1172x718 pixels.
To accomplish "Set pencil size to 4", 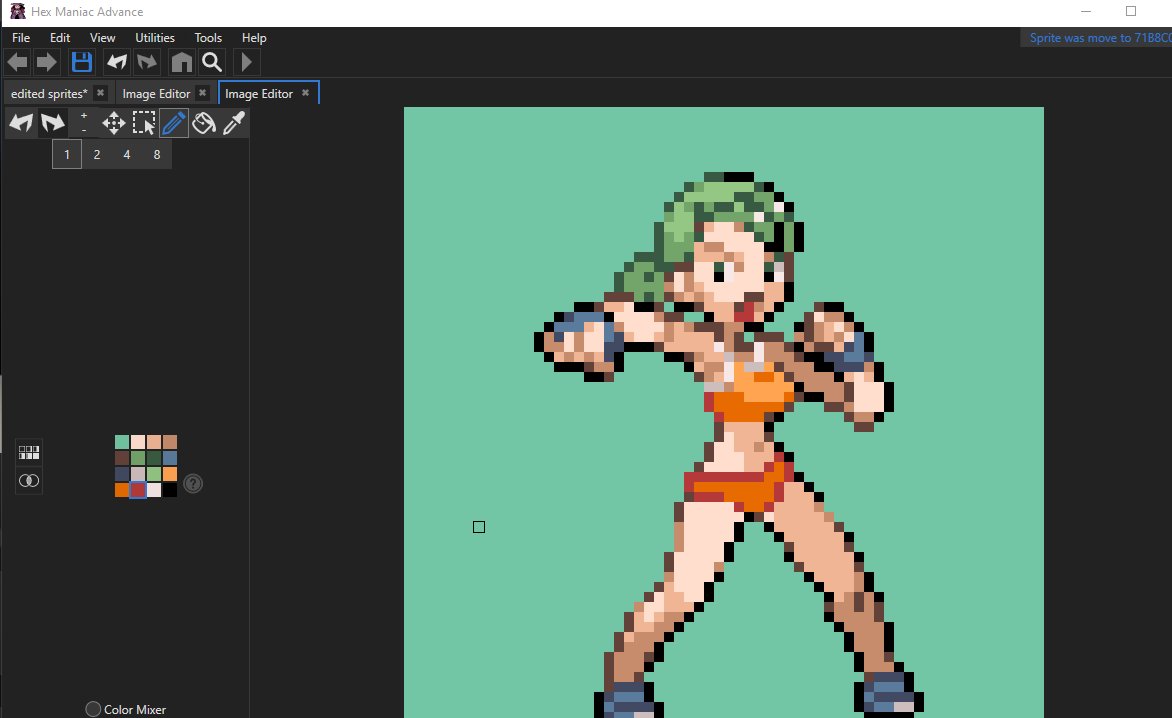I will [x=126, y=155].
